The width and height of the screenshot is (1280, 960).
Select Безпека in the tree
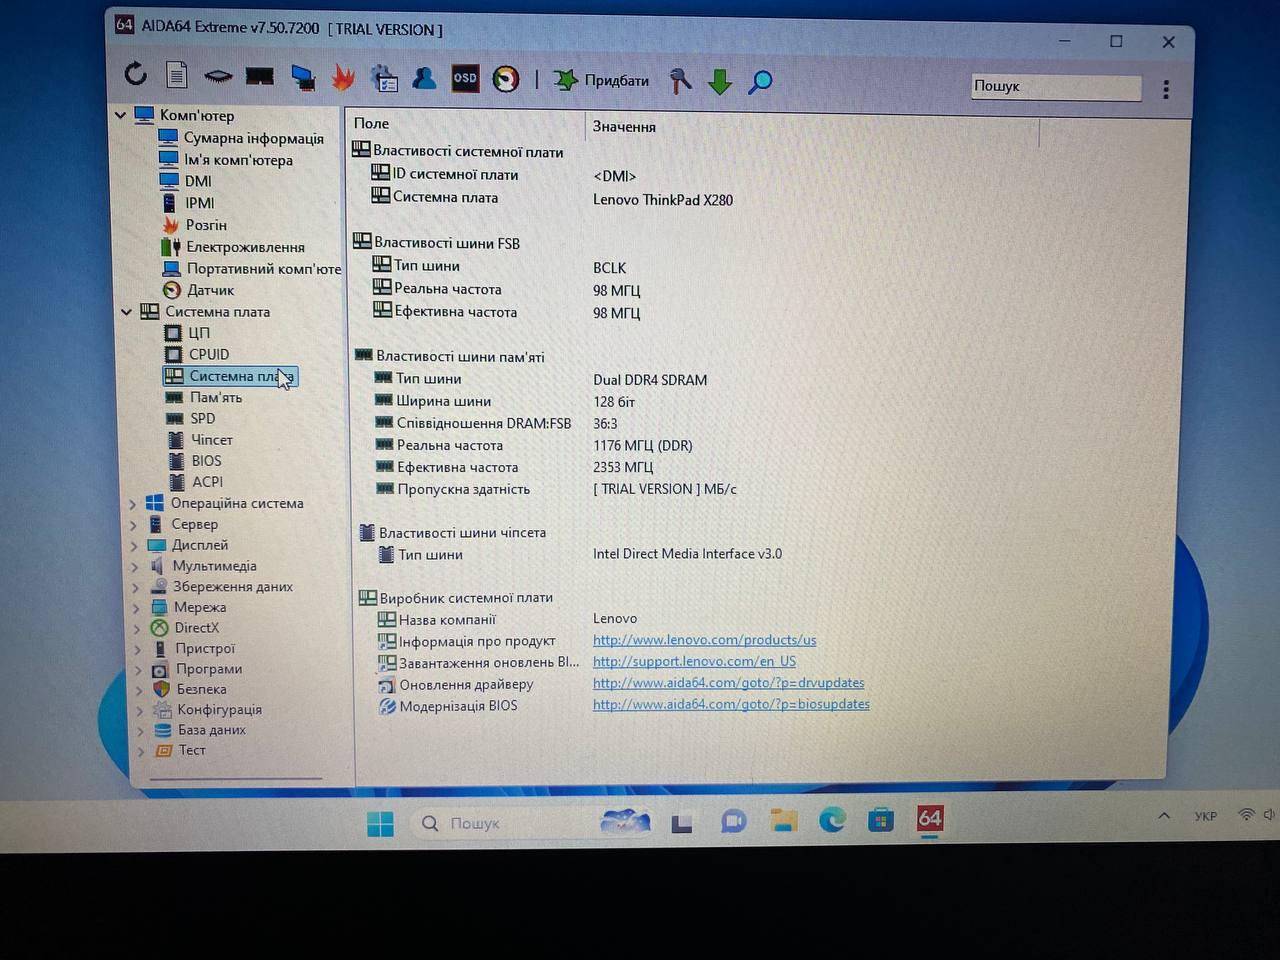[x=201, y=689]
